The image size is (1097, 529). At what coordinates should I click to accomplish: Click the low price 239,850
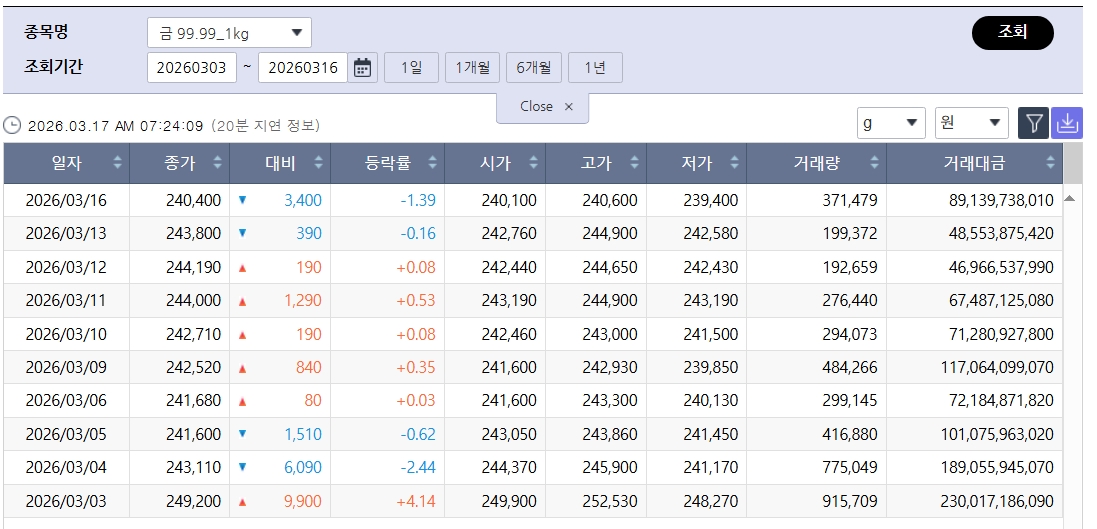point(710,367)
